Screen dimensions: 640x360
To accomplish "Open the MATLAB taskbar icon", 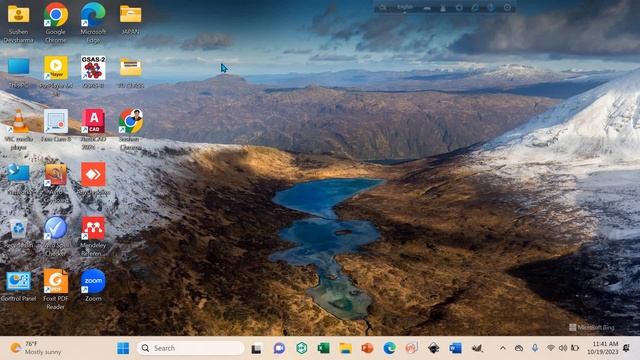I will [x=477, y=348].
